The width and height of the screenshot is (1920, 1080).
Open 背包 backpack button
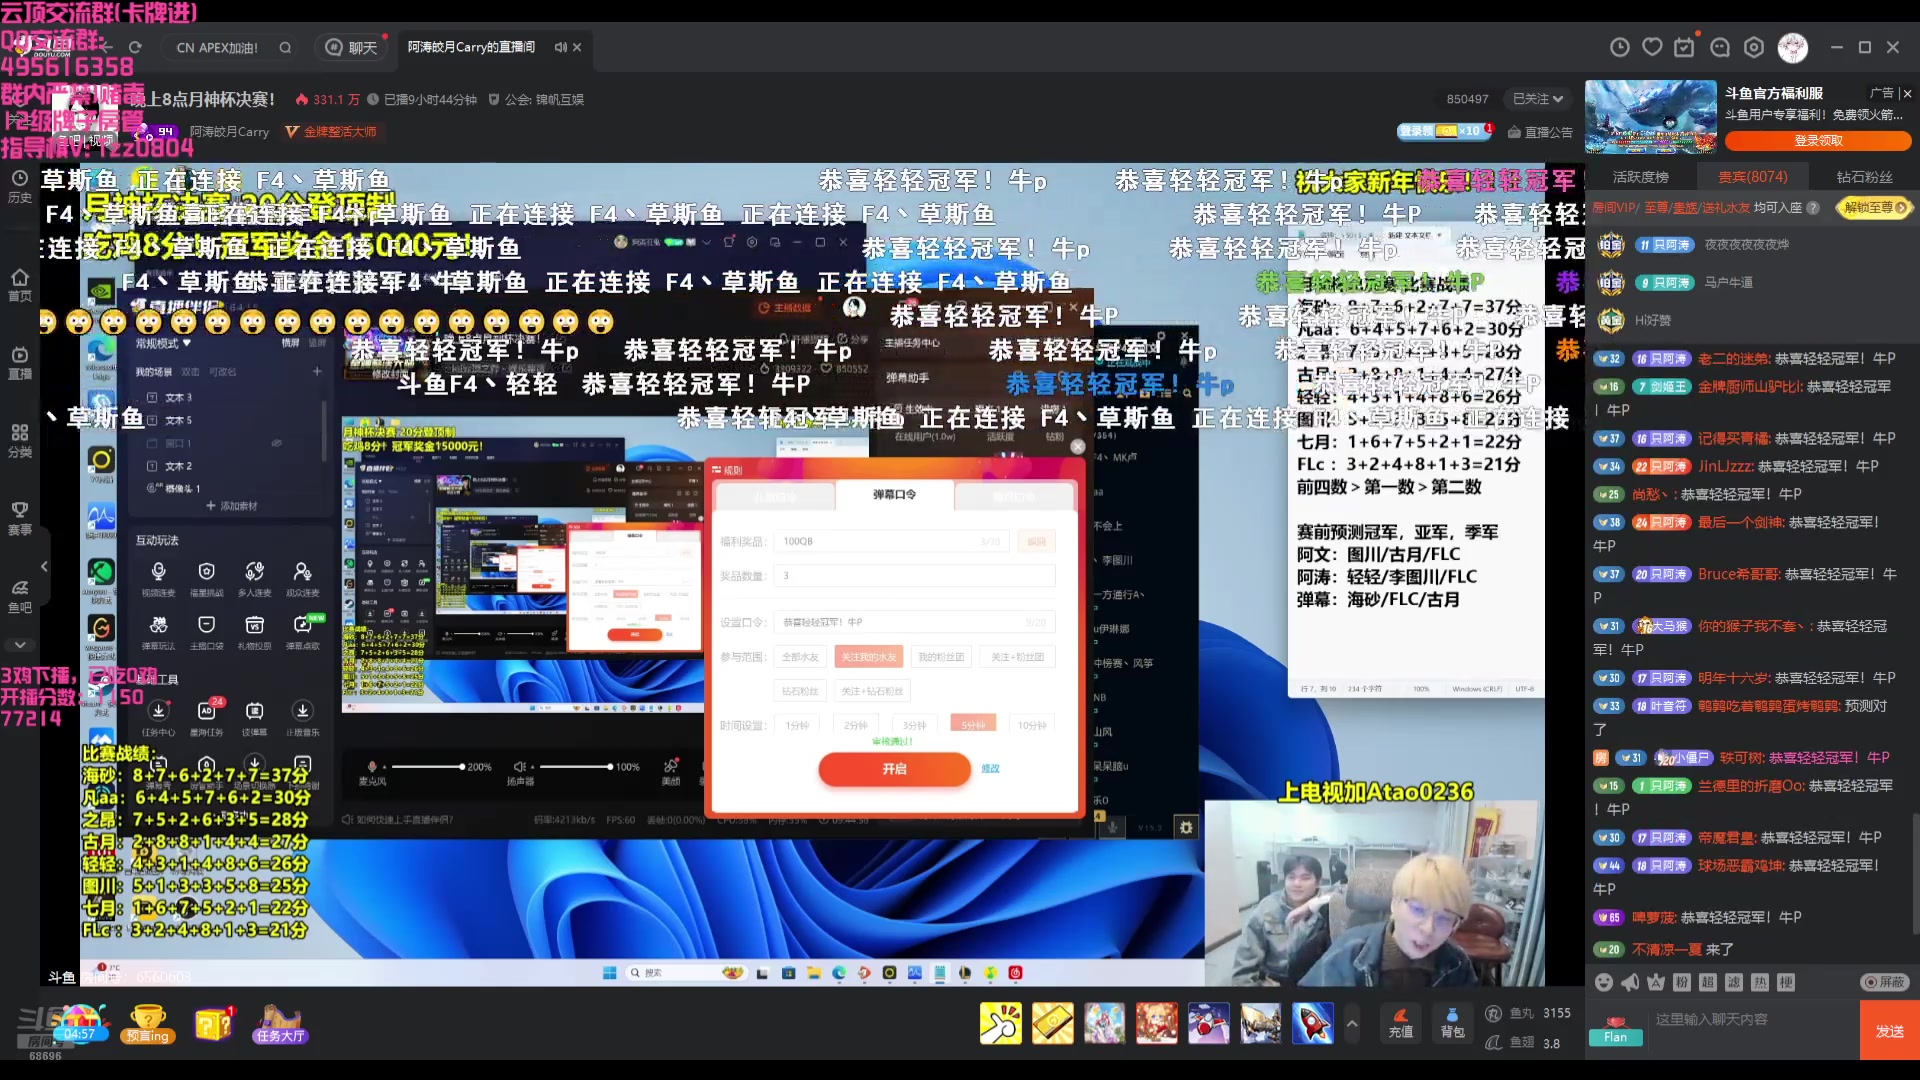pos(1452,1023)
